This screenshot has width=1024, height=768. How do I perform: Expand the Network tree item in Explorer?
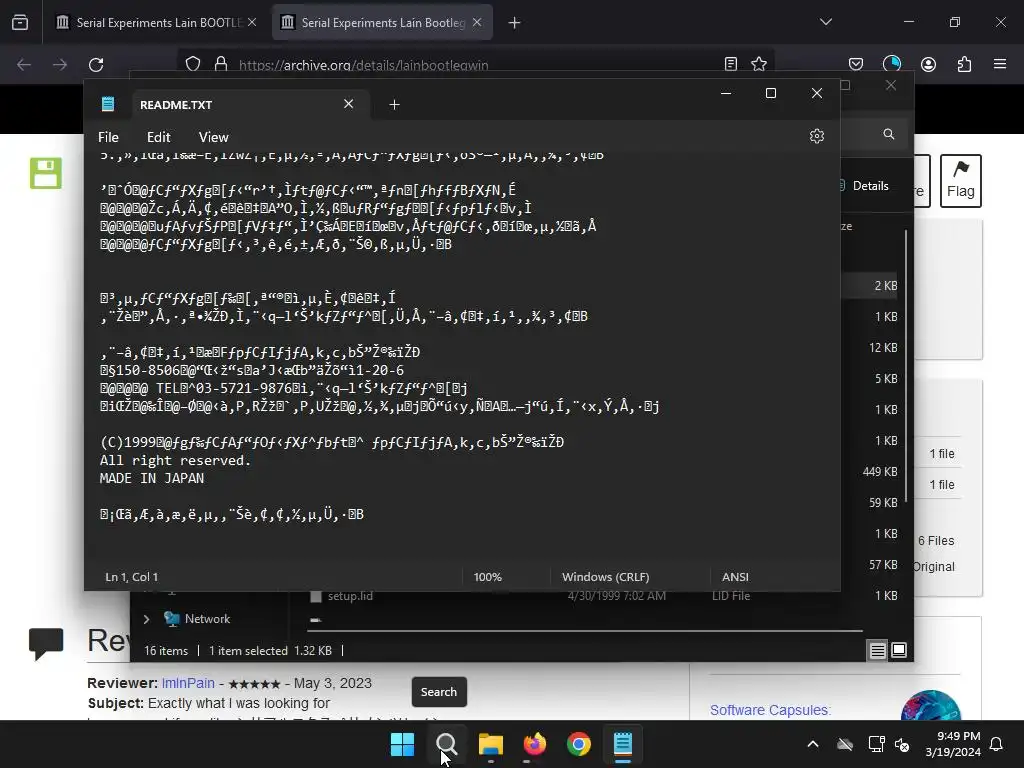coord(146,619)
